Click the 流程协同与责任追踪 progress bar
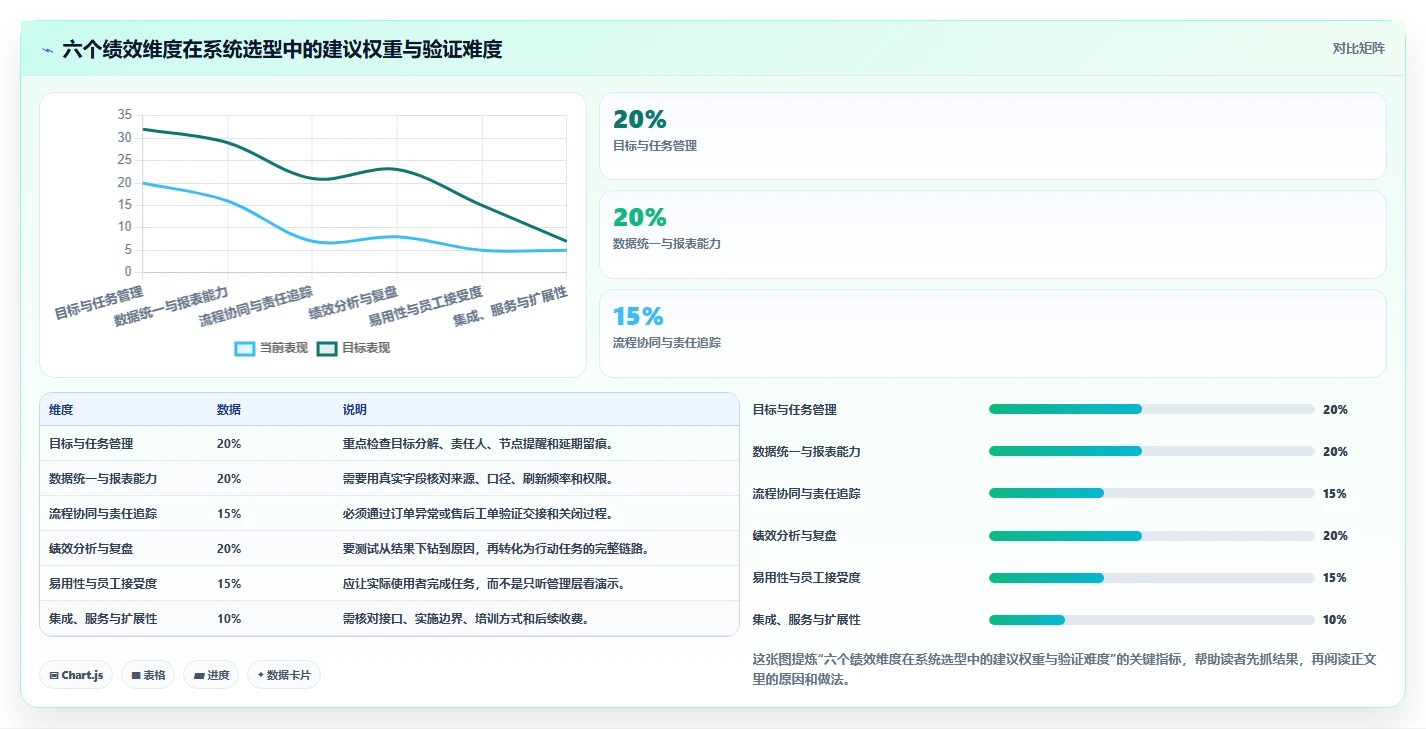The width and height of the screenshot is (1426, 729). (1151, 493)
